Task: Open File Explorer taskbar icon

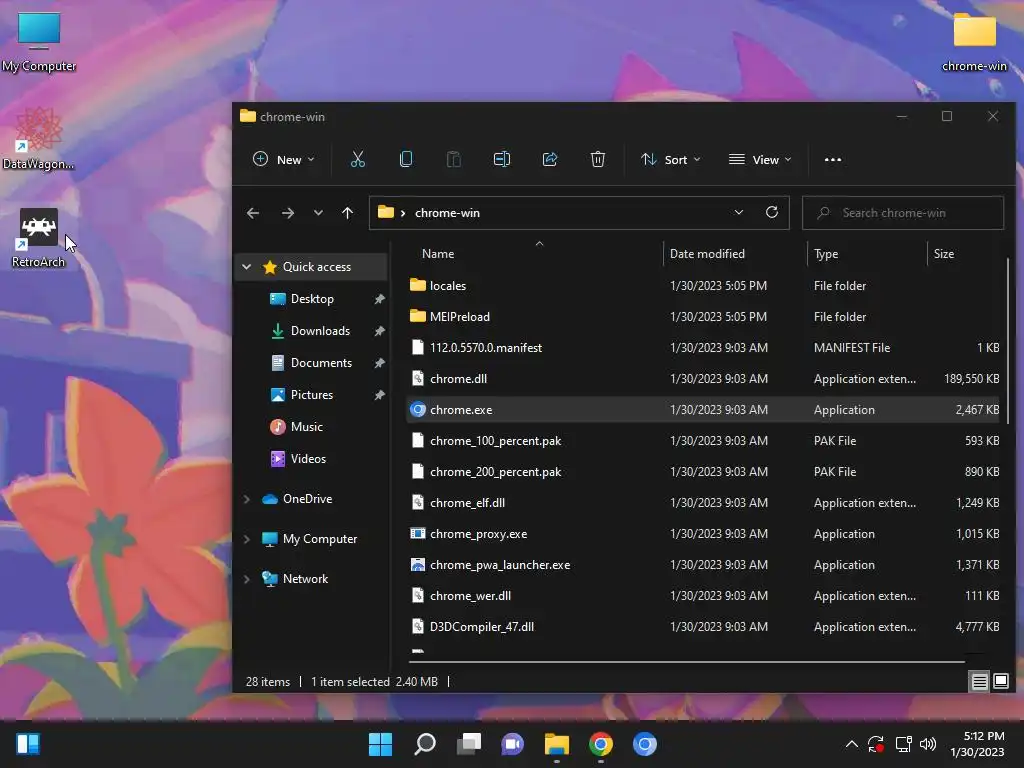Action: pos(556,744)
